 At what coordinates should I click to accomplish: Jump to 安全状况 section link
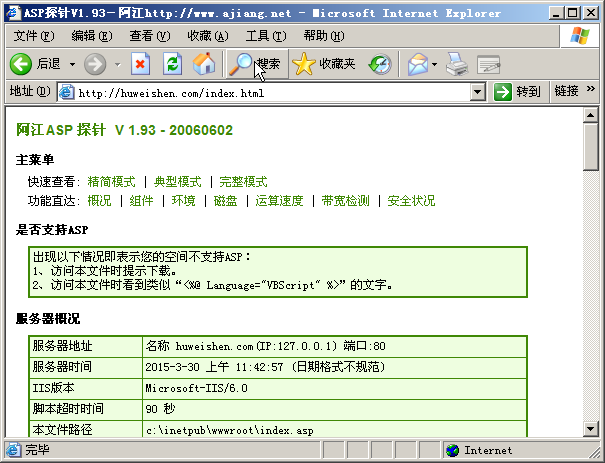411,201
